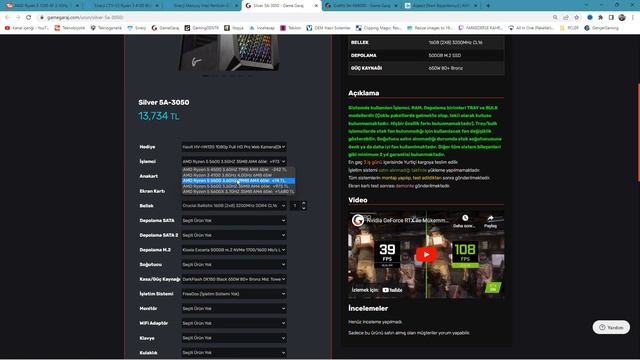Open the Kulaklık headset dropdown
The width and height of the screenshot is (640, 360).
click(234, 353)
